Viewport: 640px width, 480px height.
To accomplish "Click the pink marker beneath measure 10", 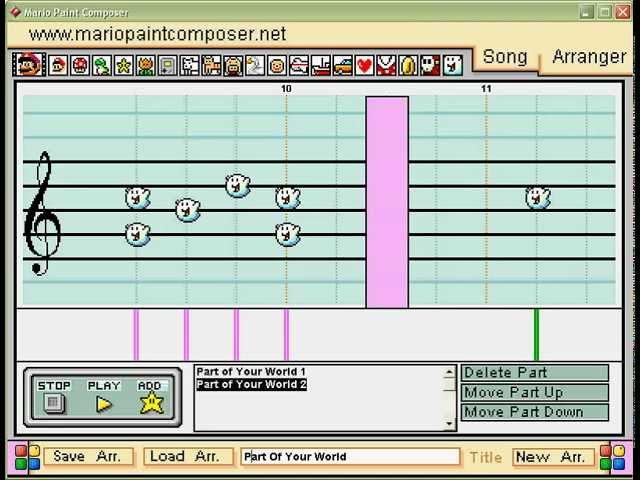I will click(286, 335).
